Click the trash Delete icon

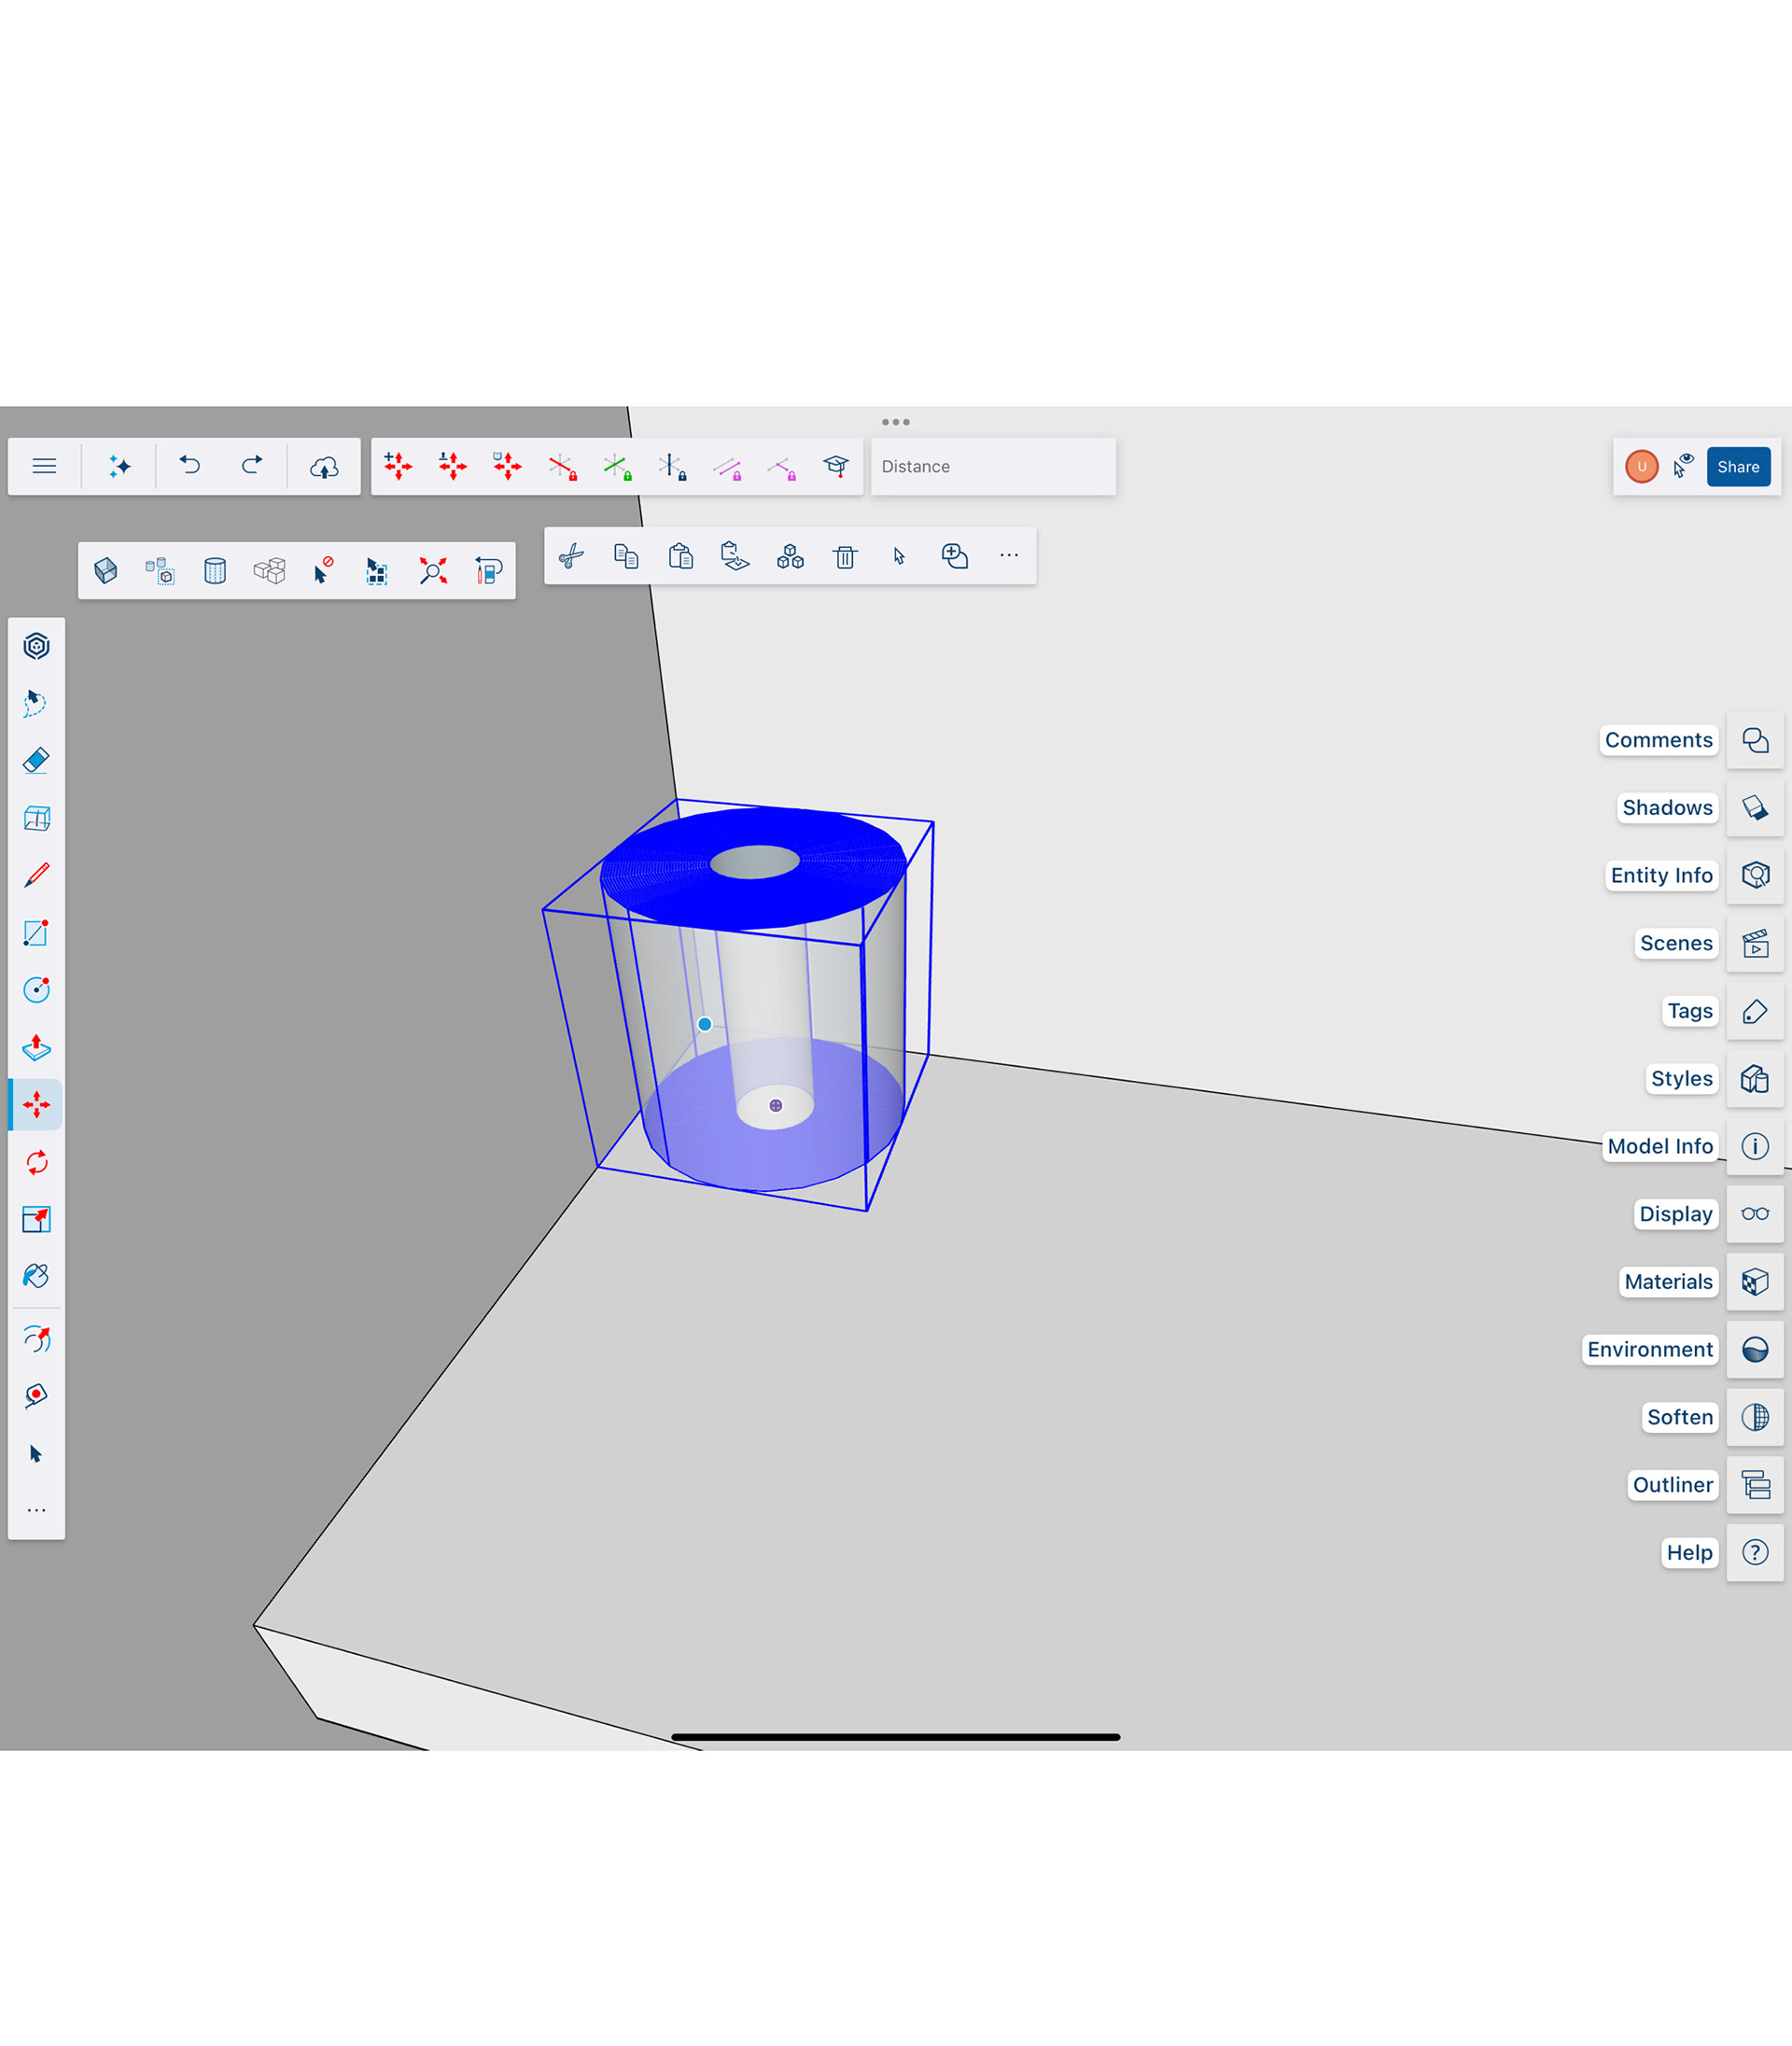[845, 556]
